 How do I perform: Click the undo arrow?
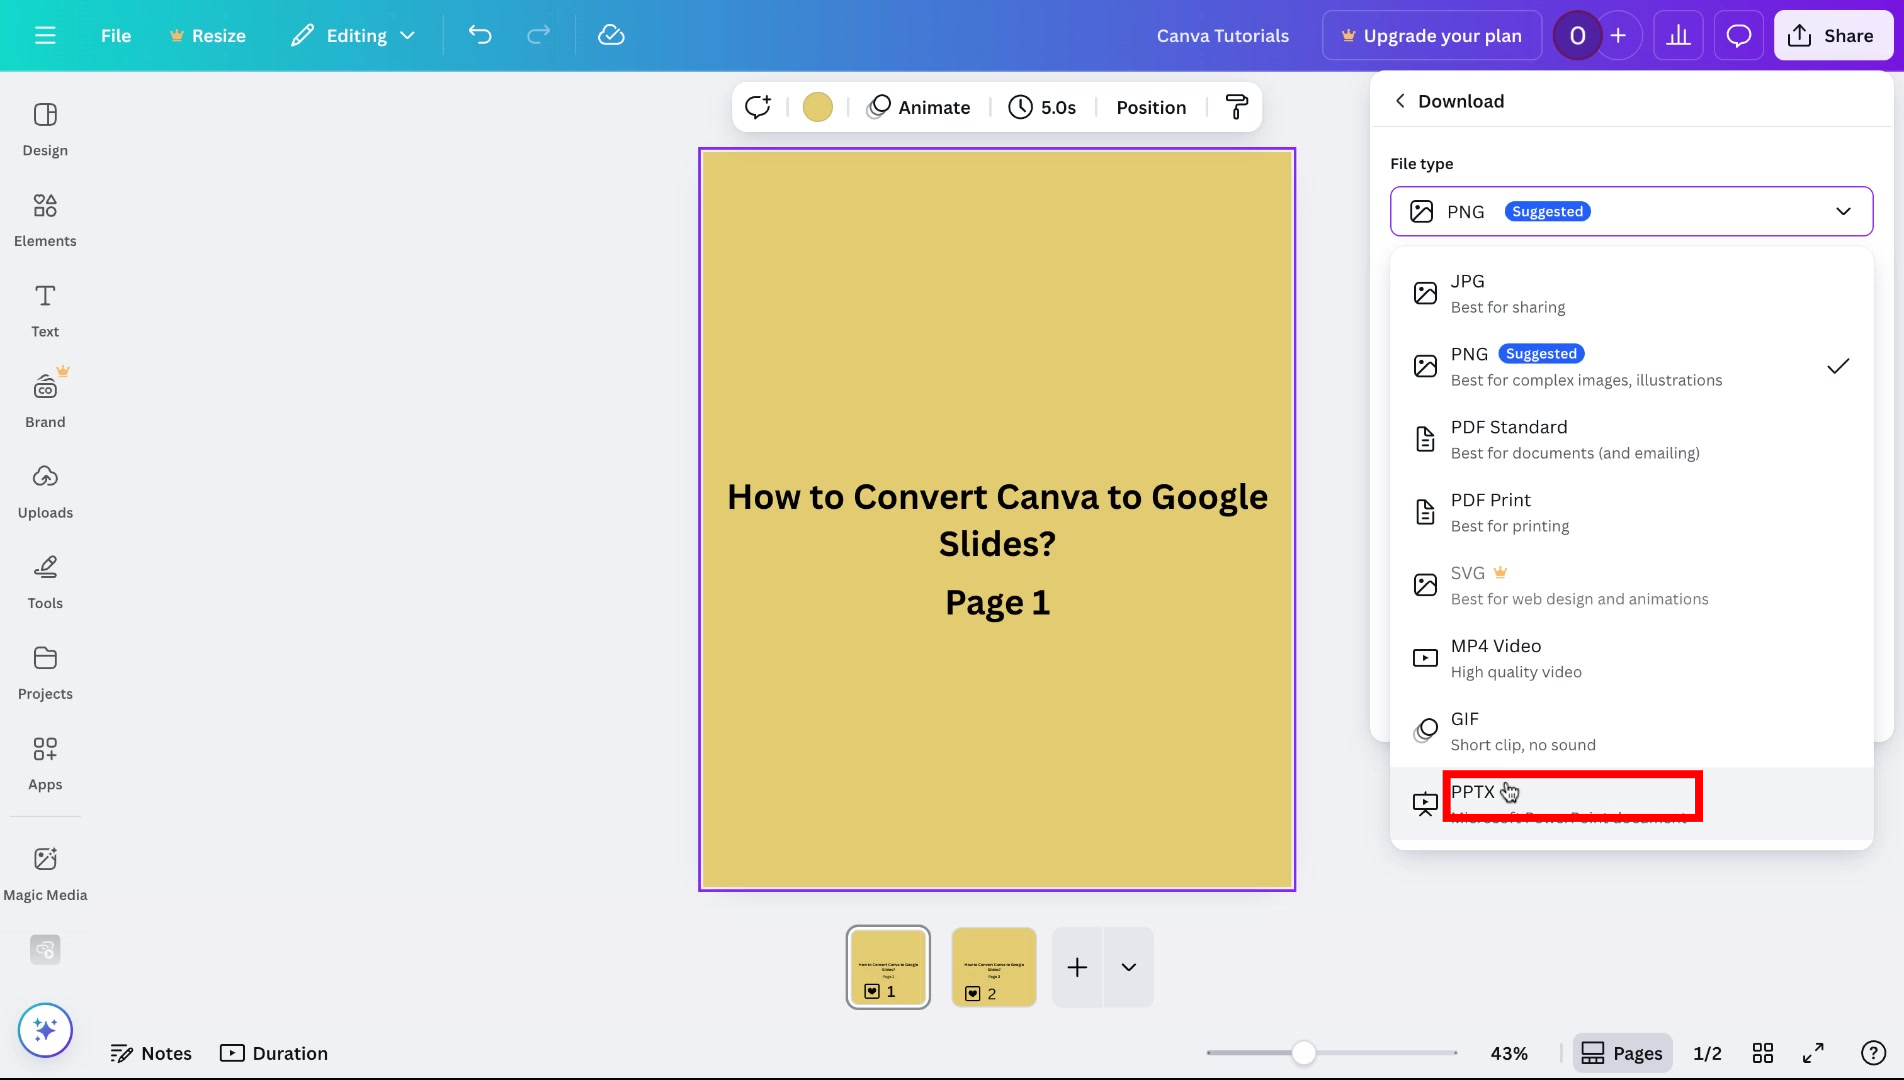coord(479,35)
